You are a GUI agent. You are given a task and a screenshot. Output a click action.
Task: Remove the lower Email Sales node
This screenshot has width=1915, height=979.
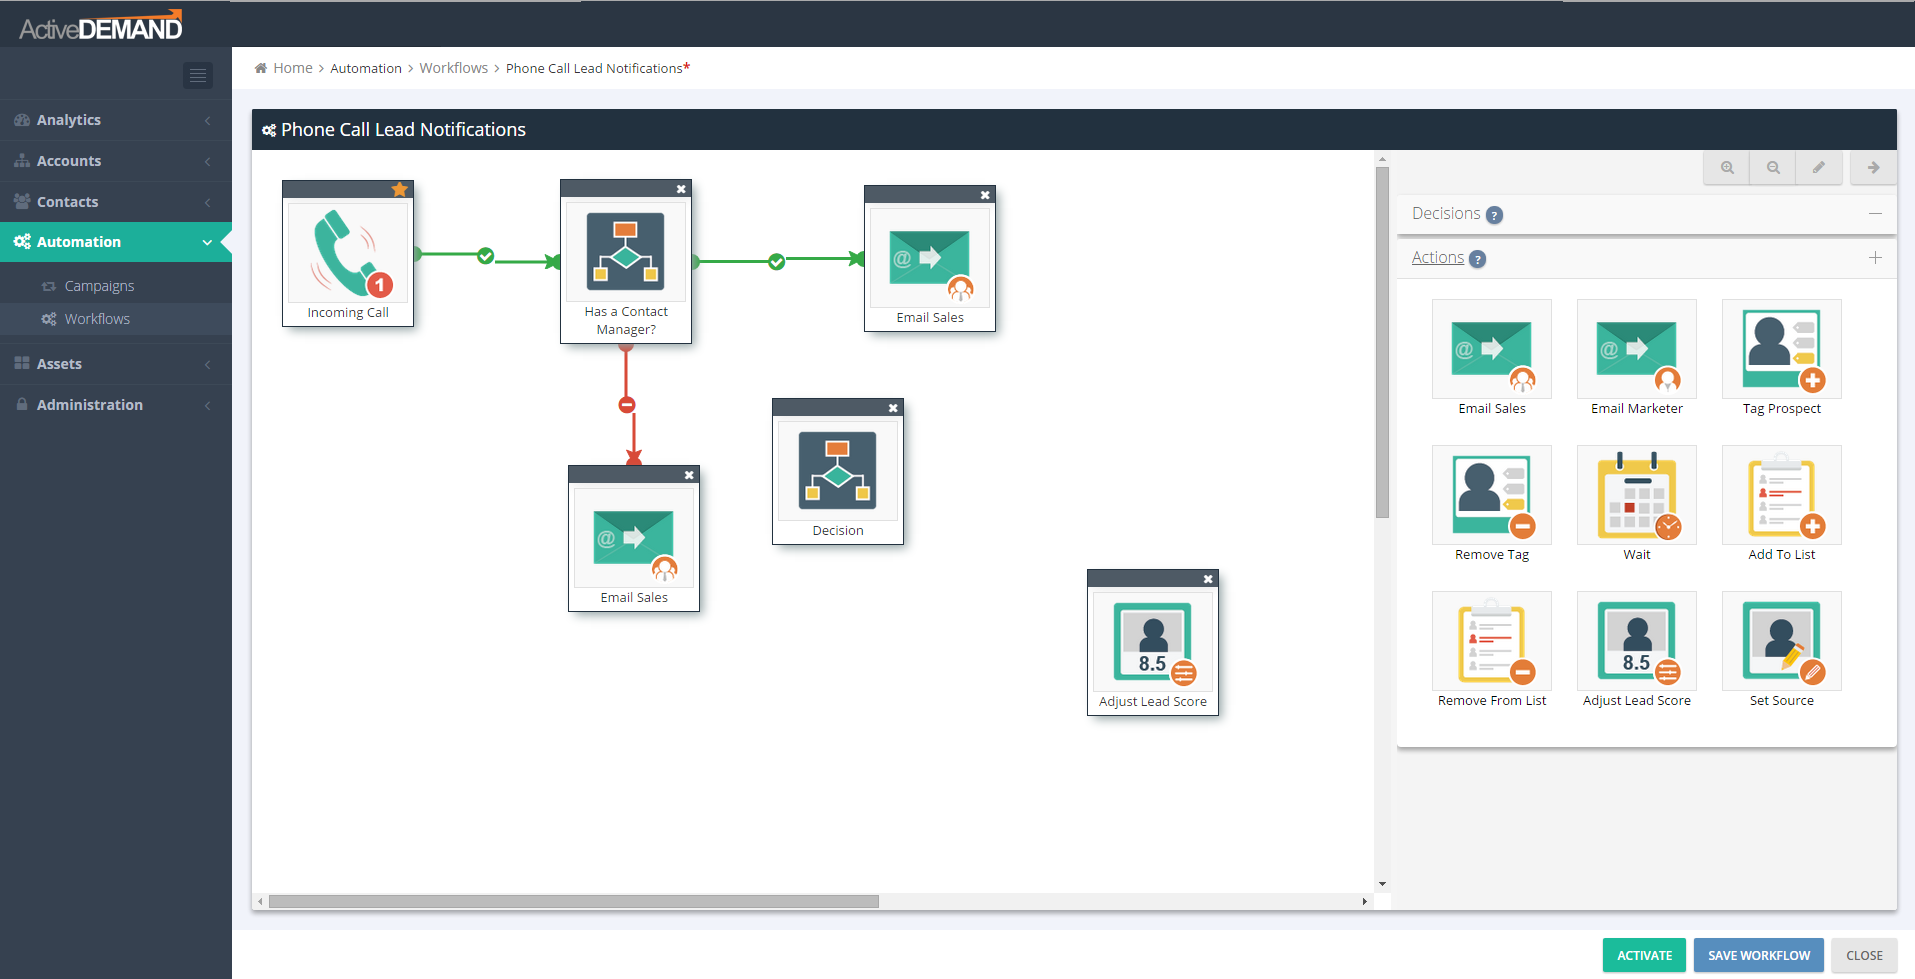pos(689,475)
